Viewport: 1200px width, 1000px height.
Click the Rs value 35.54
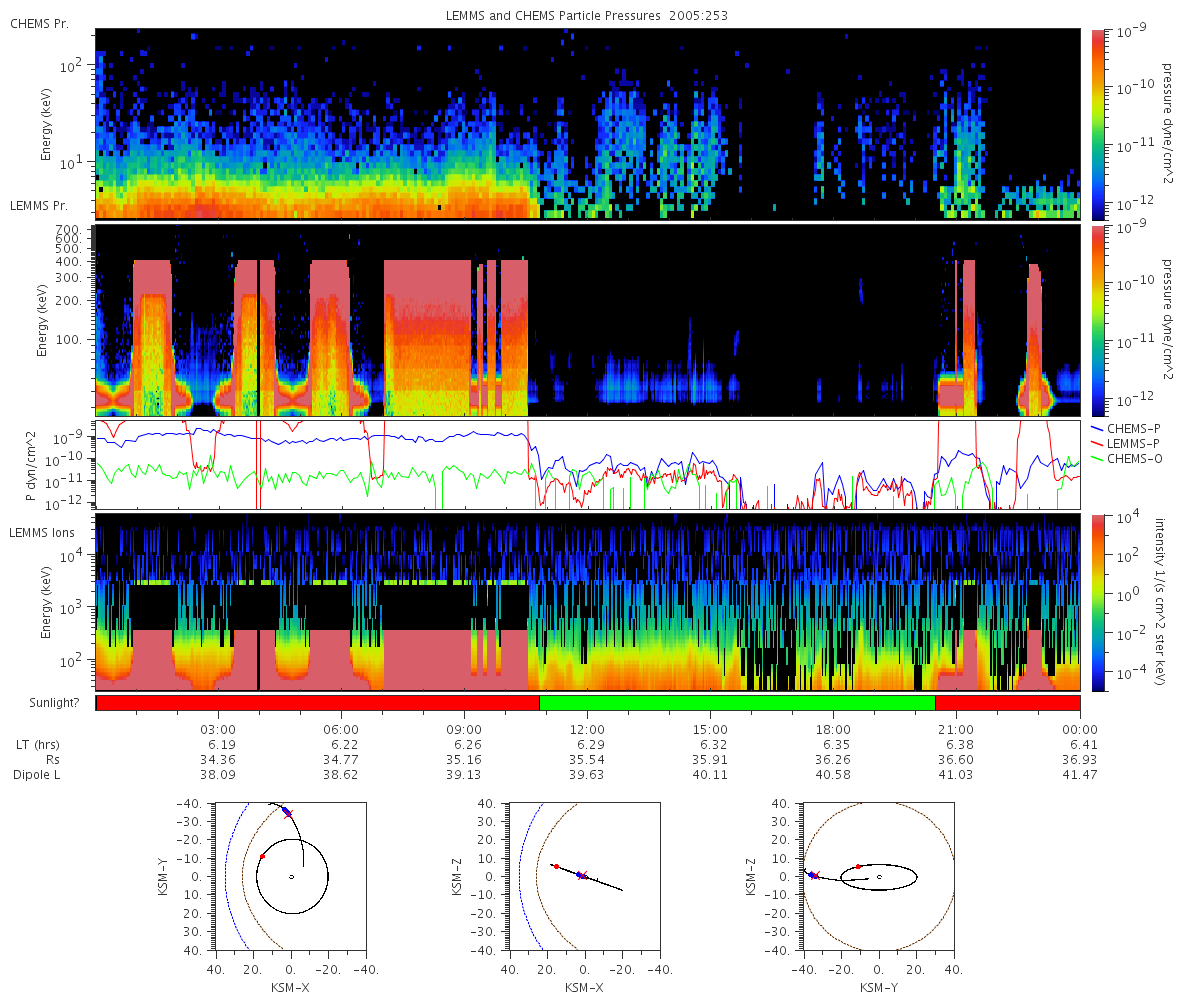tap(589, 760)
